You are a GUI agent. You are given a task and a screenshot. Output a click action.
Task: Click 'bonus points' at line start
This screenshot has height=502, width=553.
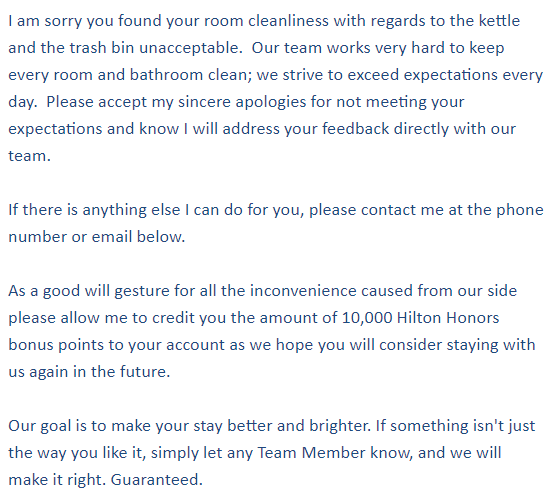56,345
